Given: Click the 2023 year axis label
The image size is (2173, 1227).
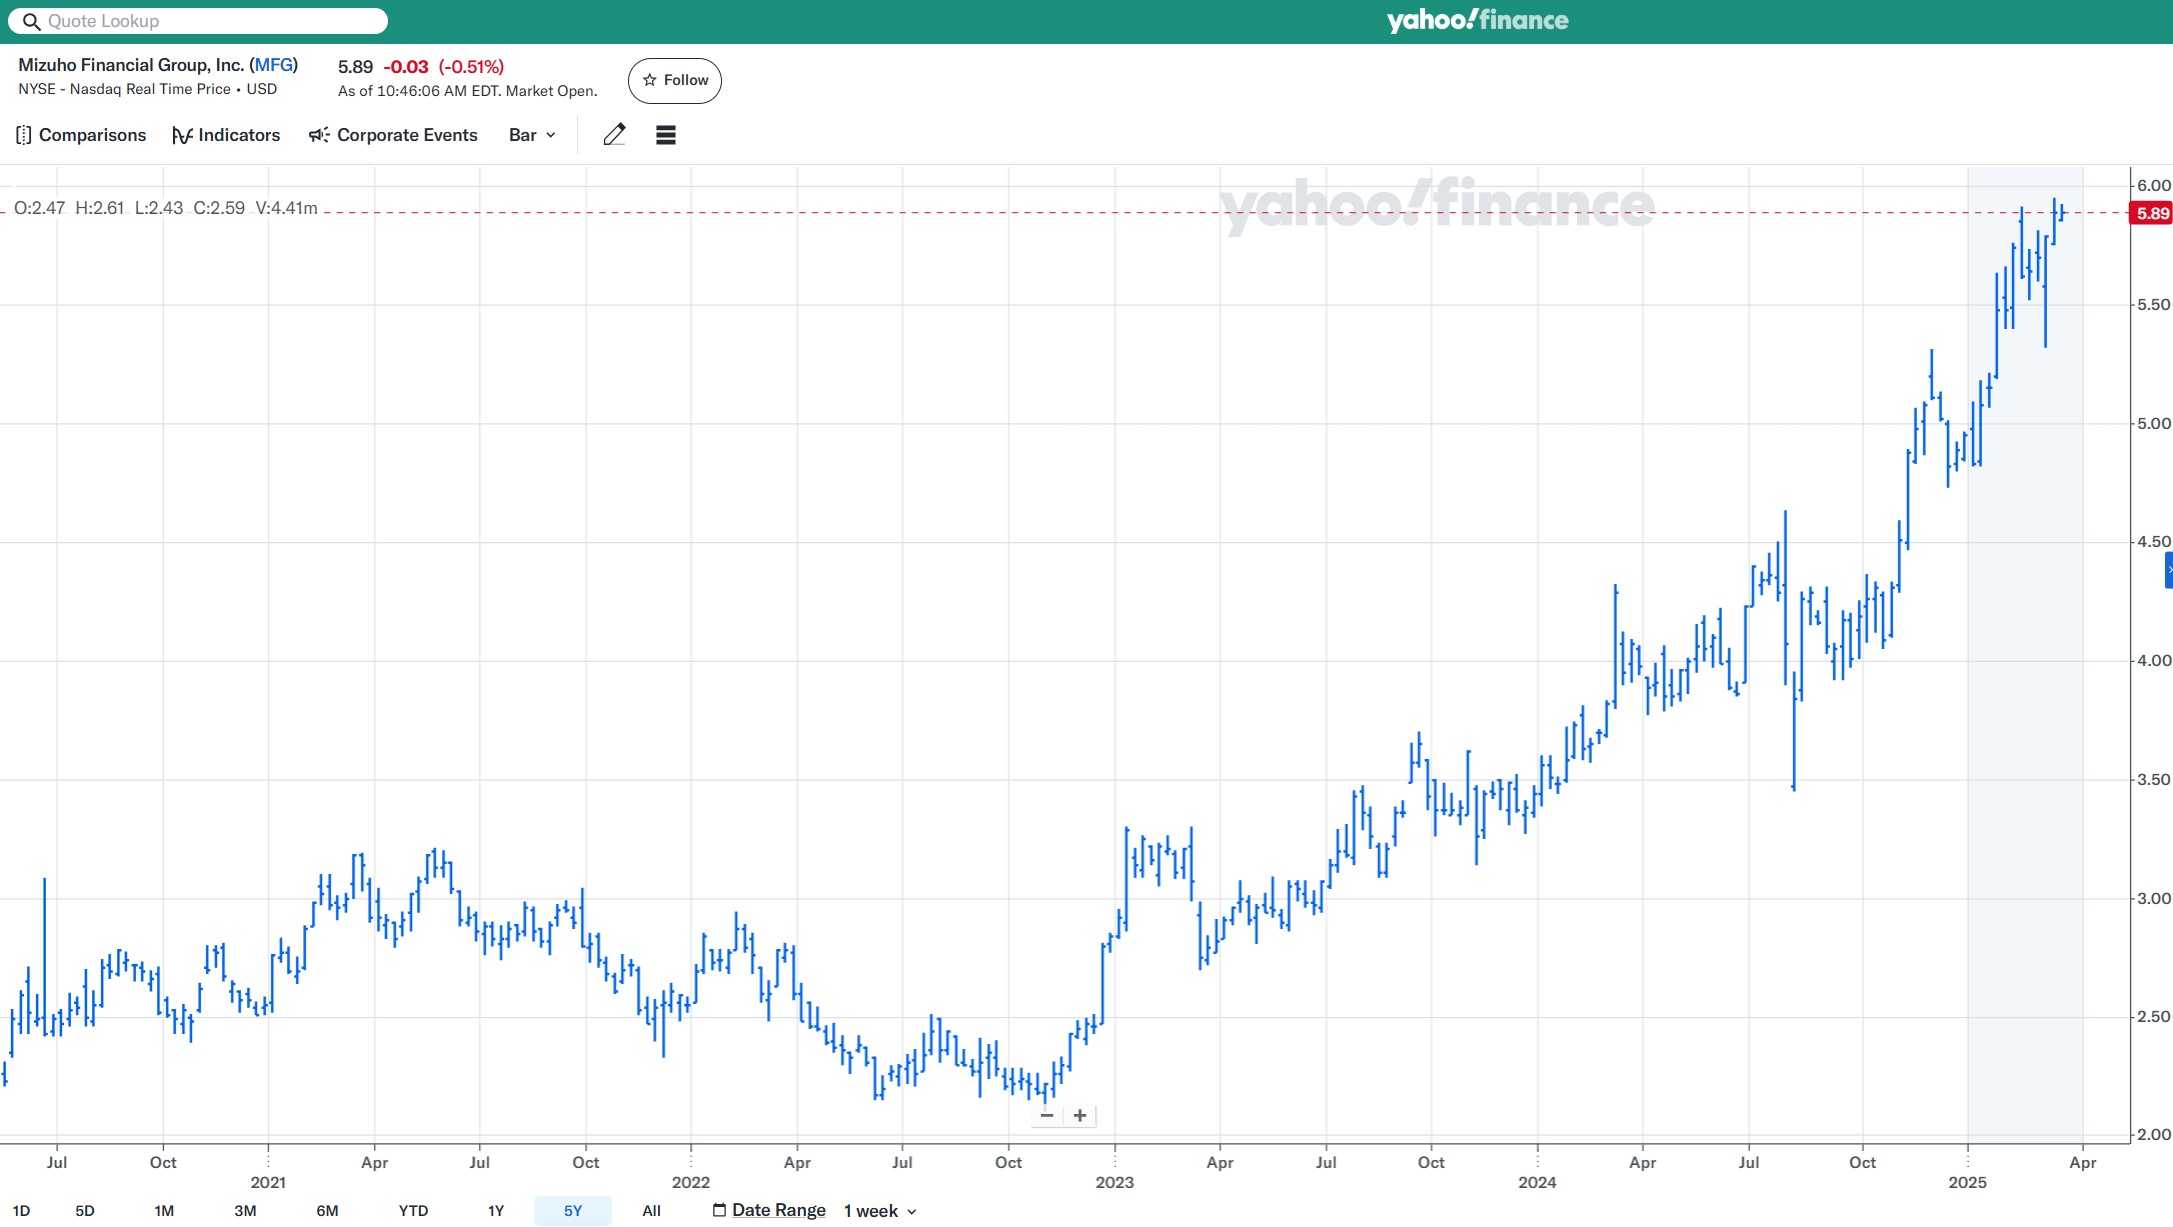Looking at the screenshot, I should [x=1114, y=1182].
